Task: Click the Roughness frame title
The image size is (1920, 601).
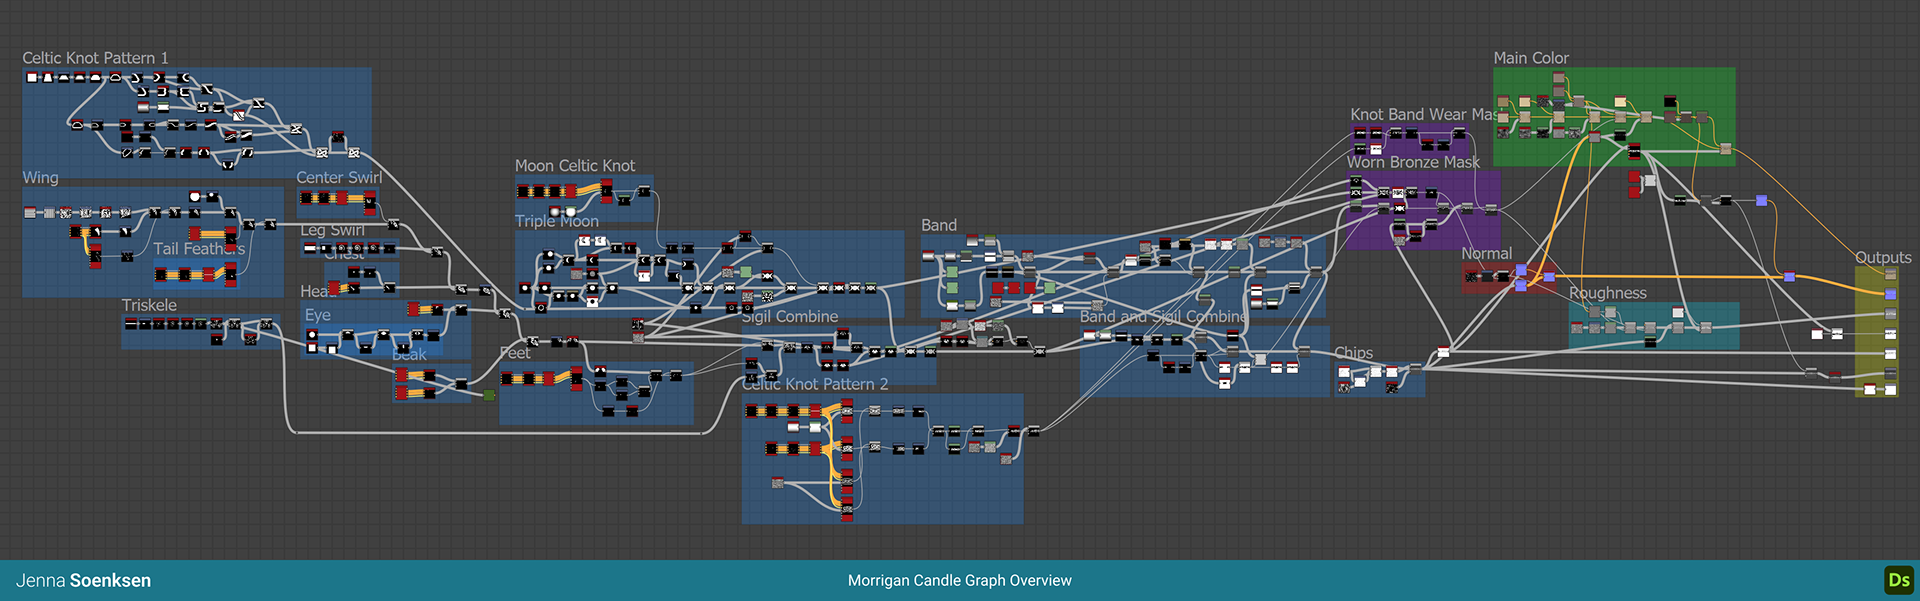Action: [x=1608, y=293]
